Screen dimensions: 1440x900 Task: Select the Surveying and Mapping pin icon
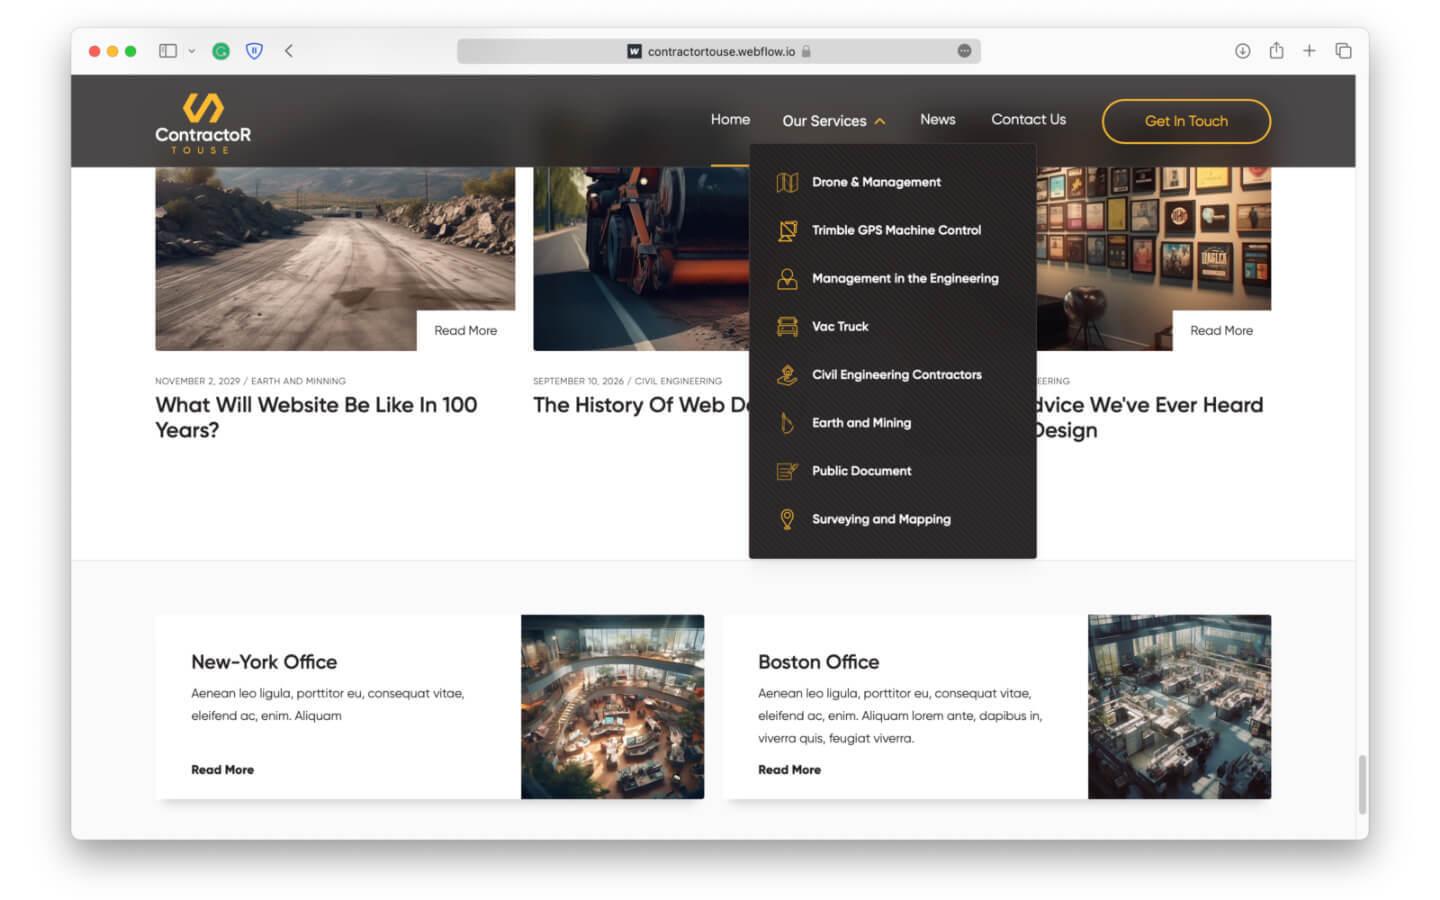tap(787, 518)
